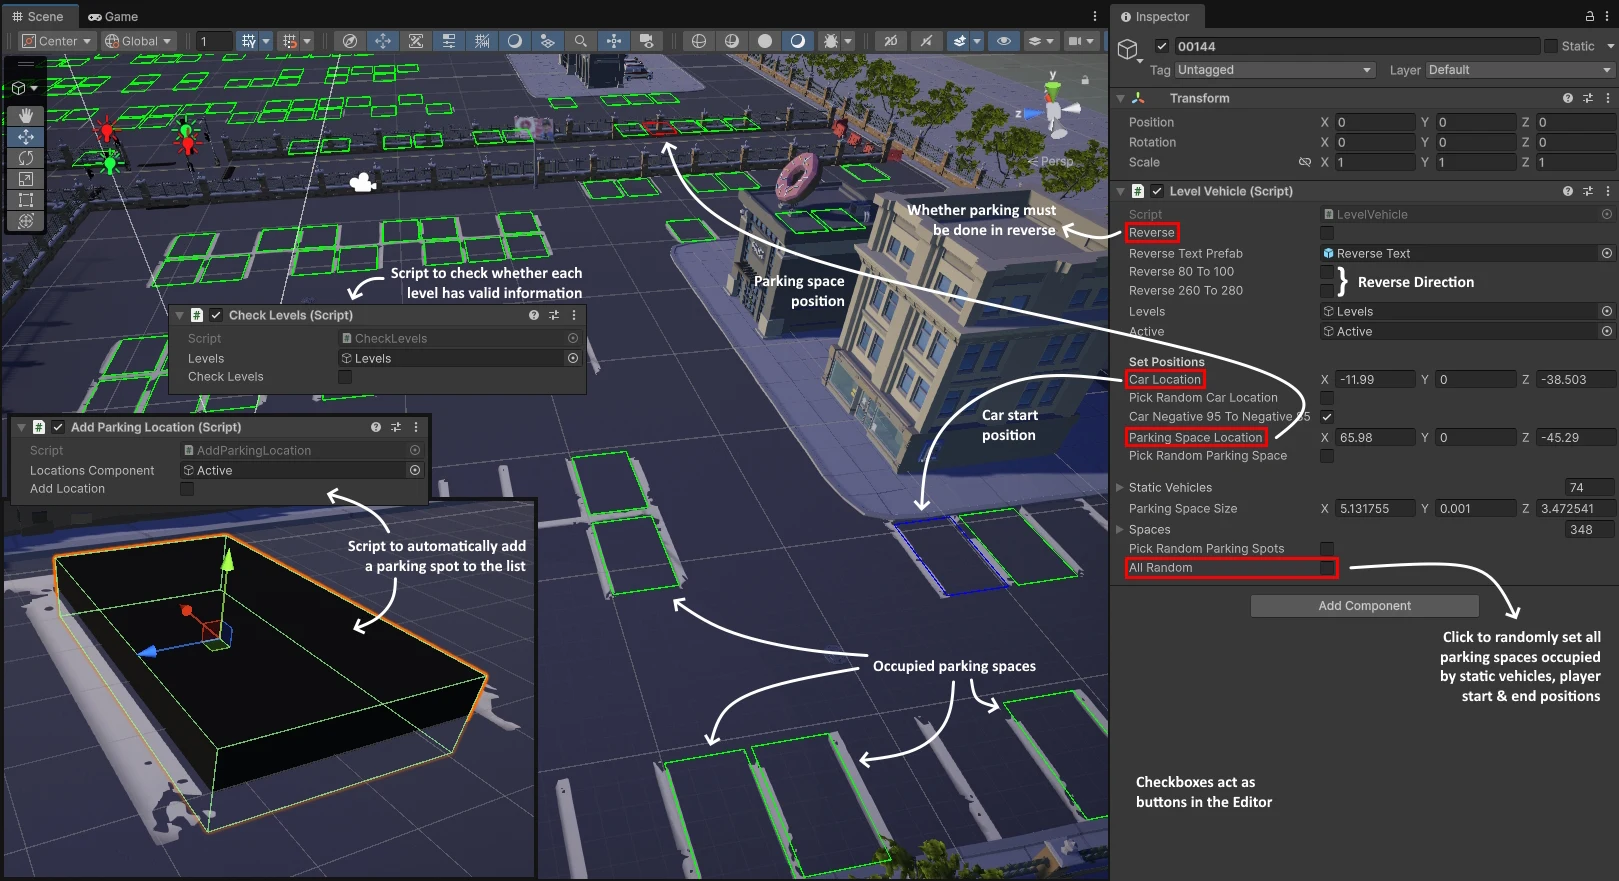This screenshot has height=881, width=1619.
Task: Expand the Spaces list
Action: (1120, 530)
